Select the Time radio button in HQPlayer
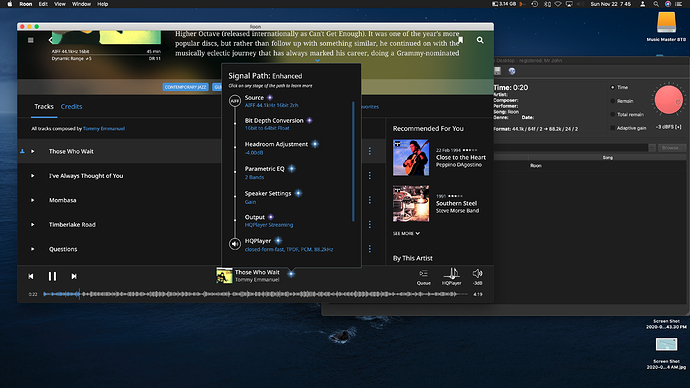This screenshot has width=690, height=388. coord(613,87)
